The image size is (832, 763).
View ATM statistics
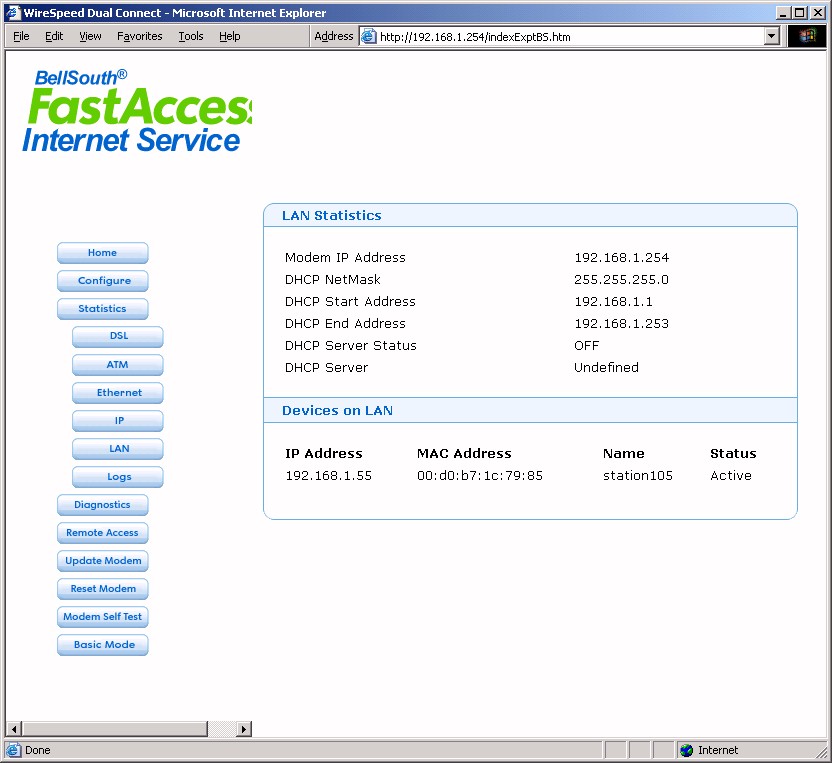(118, 365)
